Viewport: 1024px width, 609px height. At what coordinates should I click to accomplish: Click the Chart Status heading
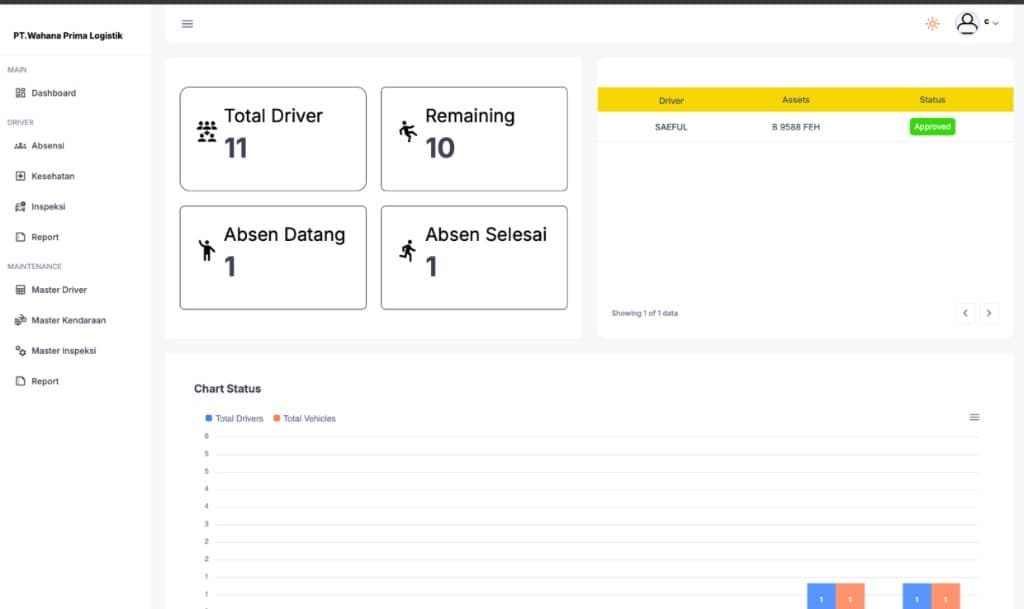[227, 389]
